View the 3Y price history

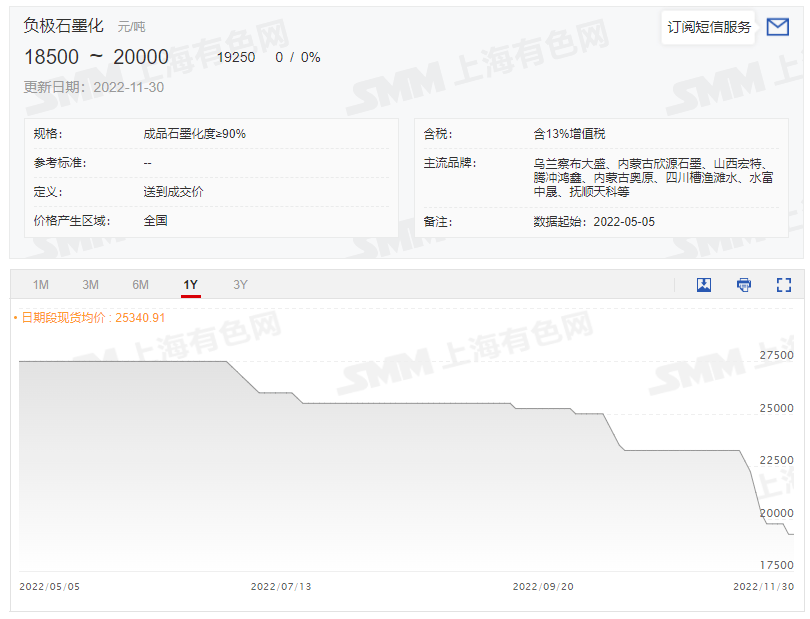[240, 285]
